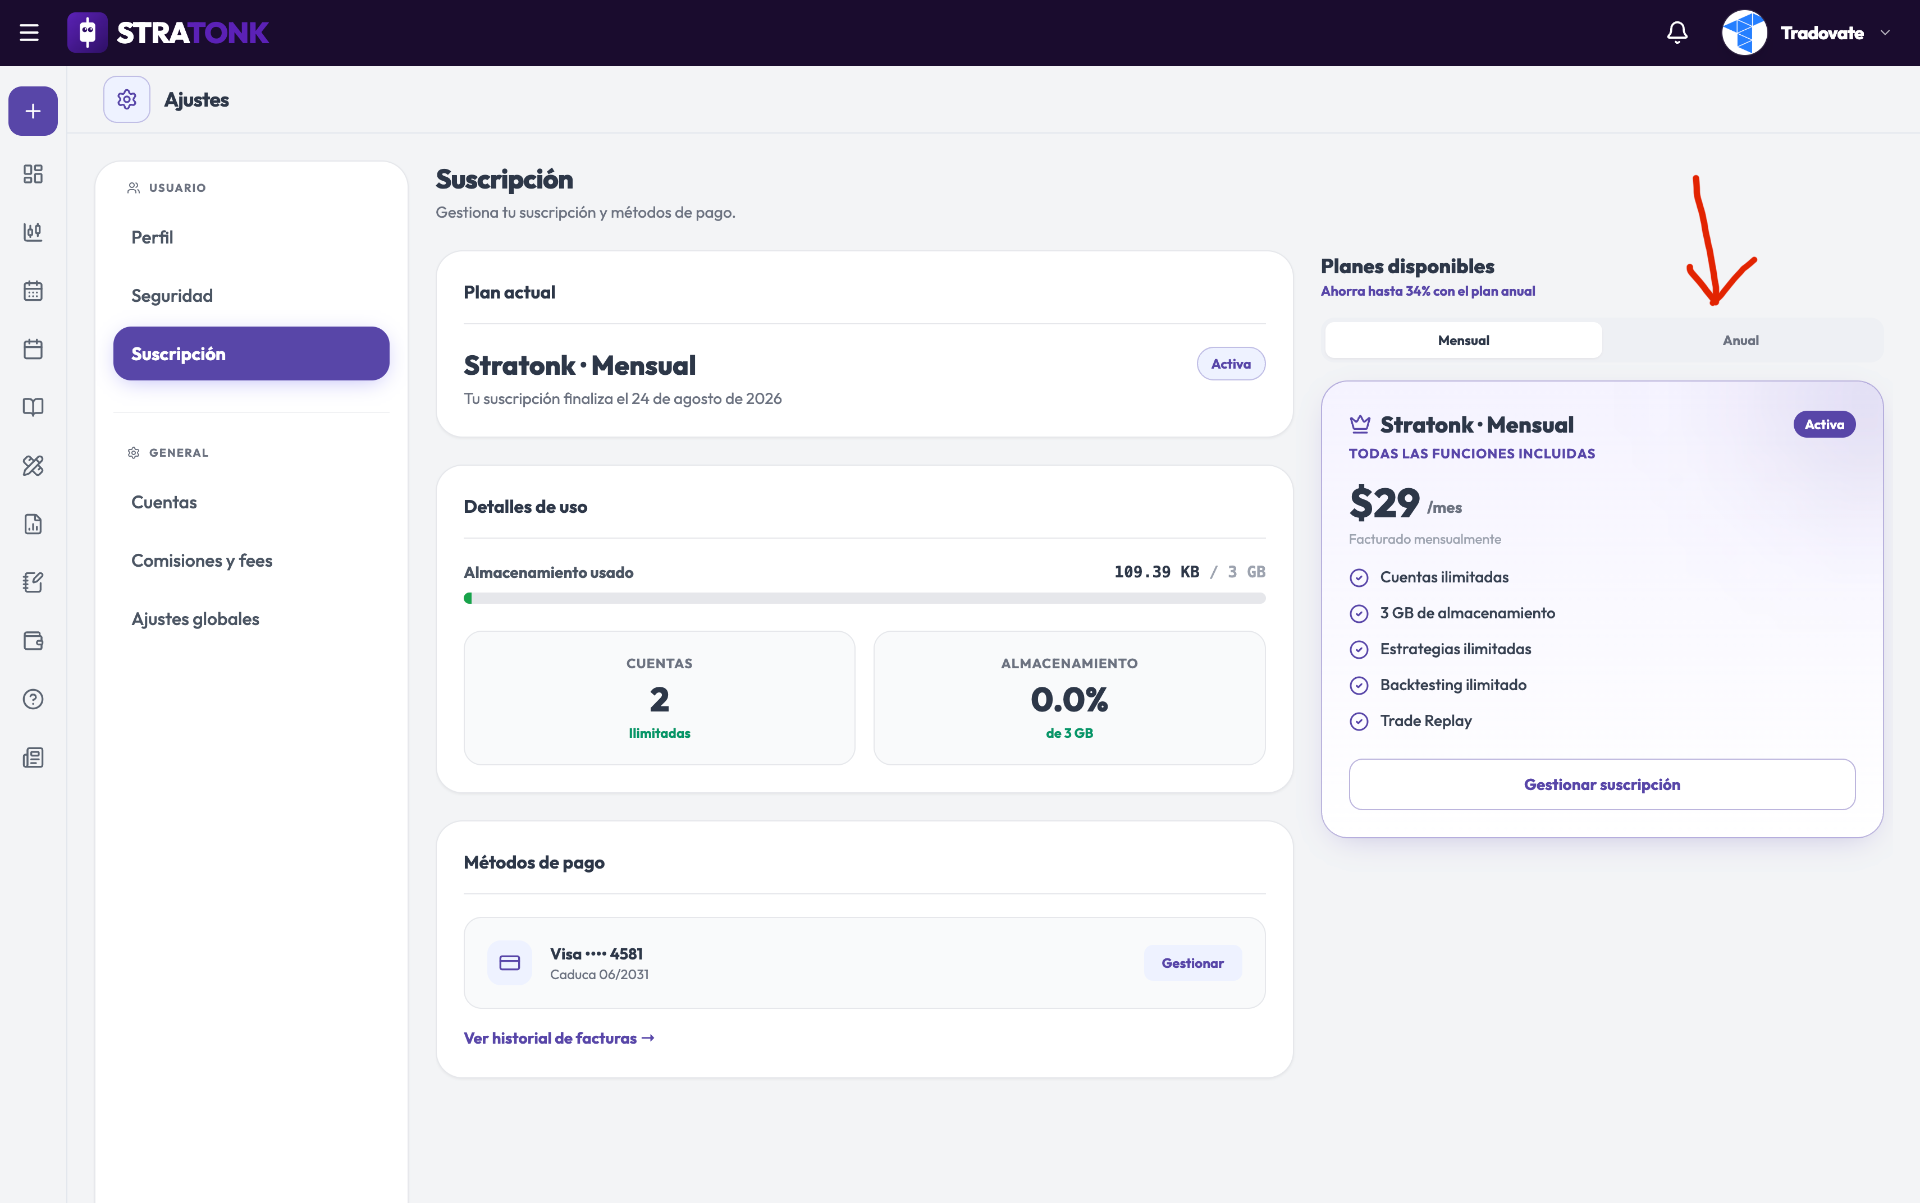Click the 109.39 KB storage value
Screen dimensions: 1920x1203
pos(1157,572)
